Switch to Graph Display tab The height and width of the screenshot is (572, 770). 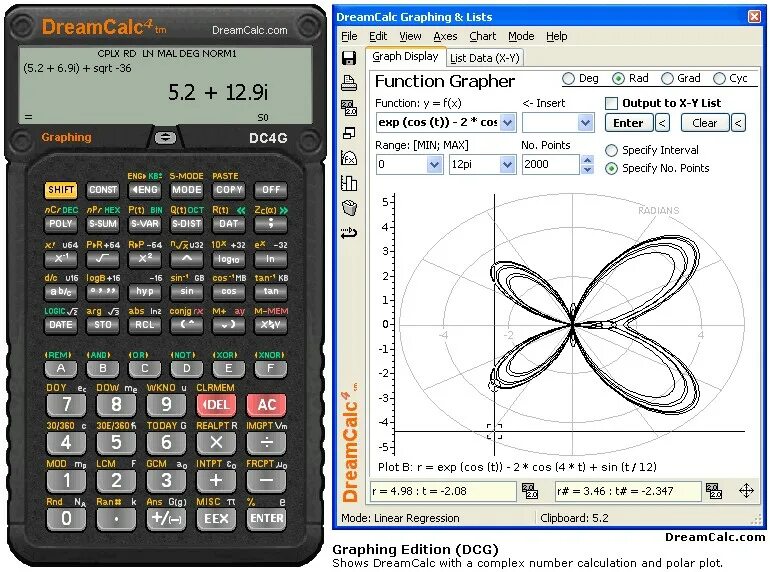point(405,56)
